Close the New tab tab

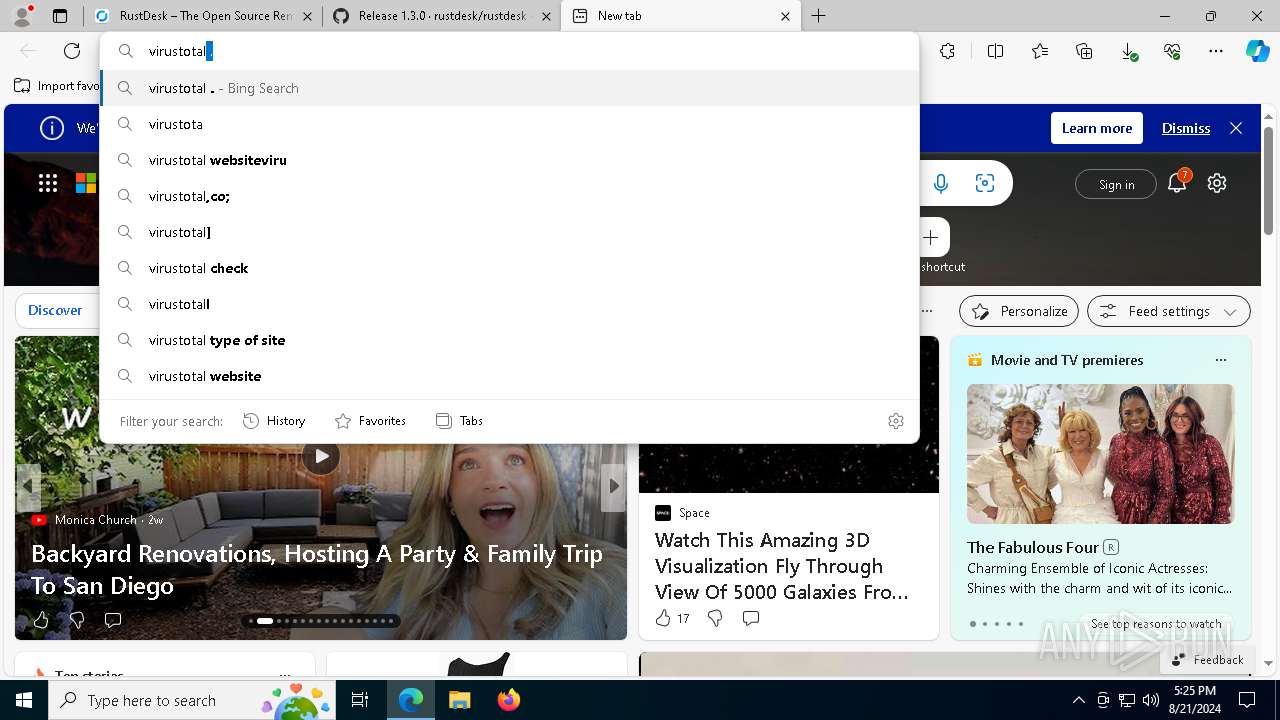pyautogui.click(x=785, y=16)
